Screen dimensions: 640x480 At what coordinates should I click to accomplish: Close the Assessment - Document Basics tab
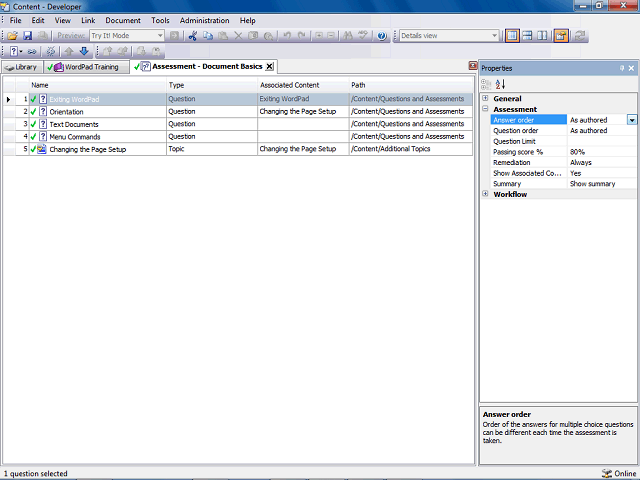pos(269,67)
